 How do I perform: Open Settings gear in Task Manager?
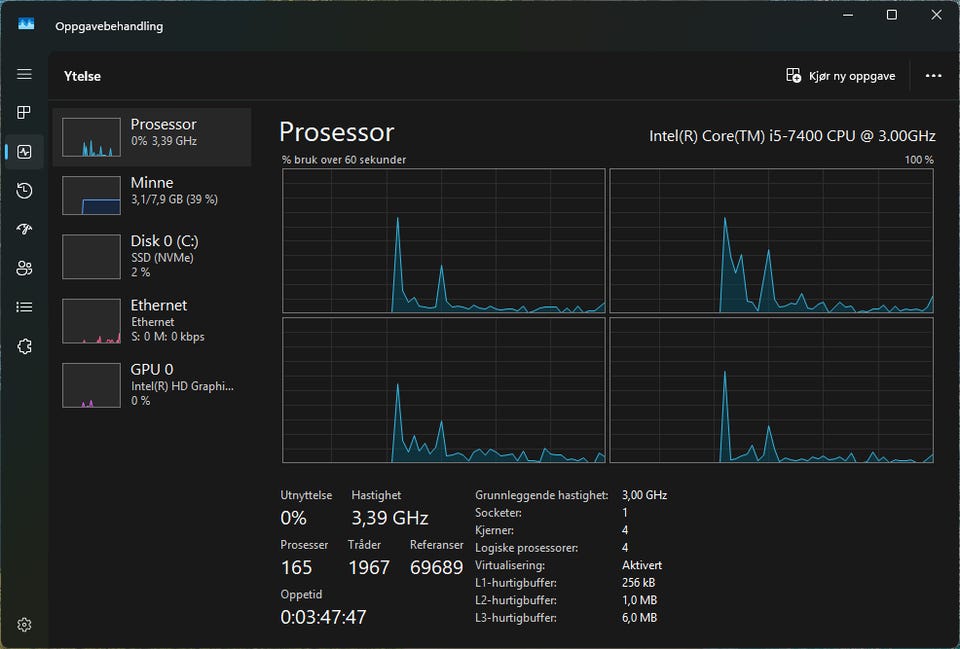click(x=24, y=625)
